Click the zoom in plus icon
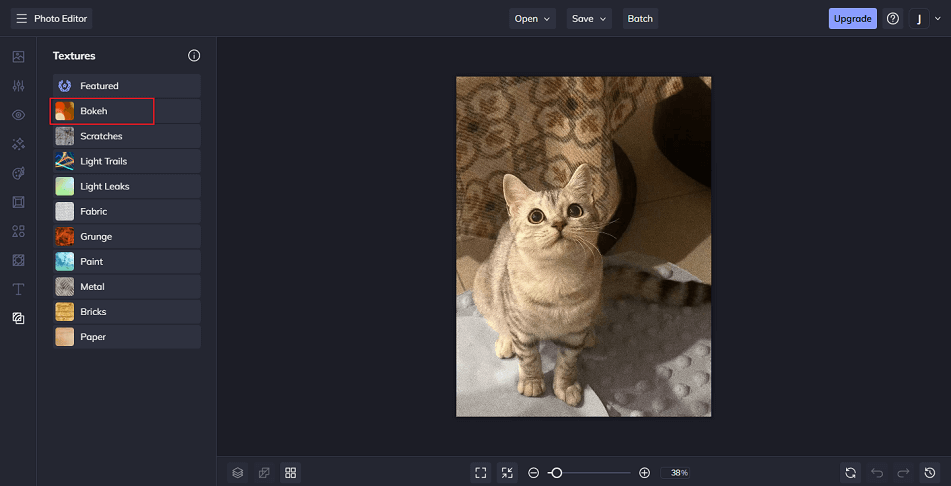 click(645, 473)
